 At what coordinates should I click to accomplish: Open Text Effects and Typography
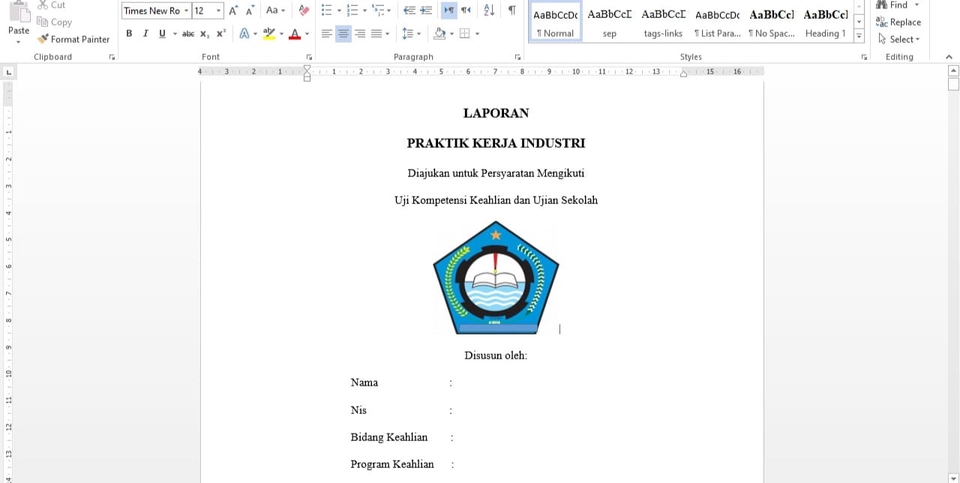tap(244, 34)
